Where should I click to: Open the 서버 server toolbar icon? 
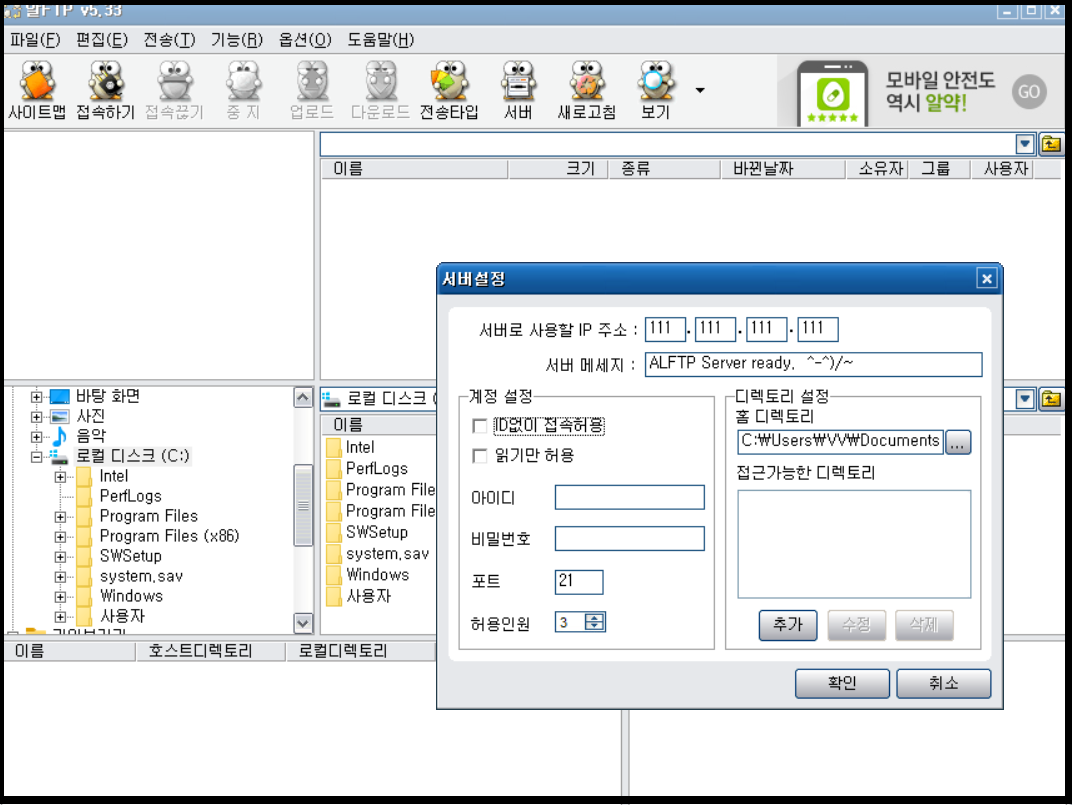tap(518, 90)
